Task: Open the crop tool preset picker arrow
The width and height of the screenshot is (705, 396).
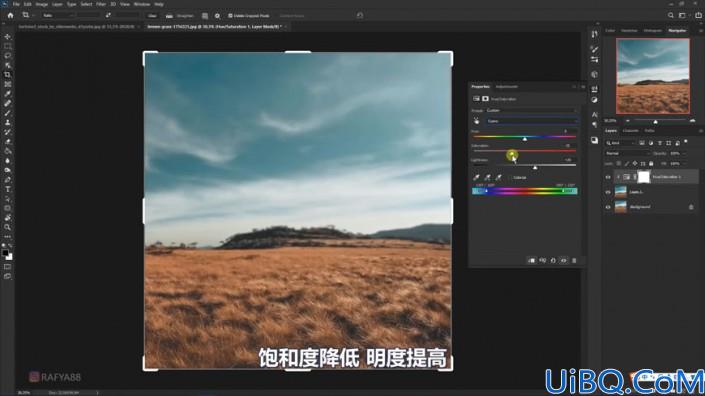Action: coord(33,16)
